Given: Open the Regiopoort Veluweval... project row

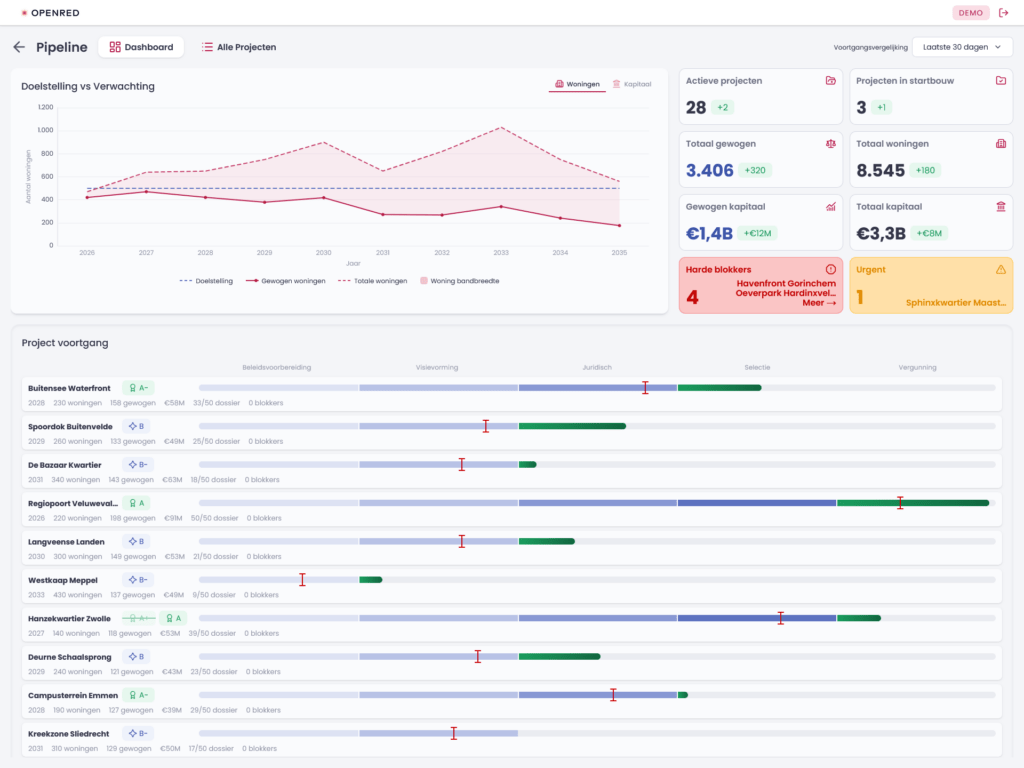Looking at the screenshot, I should 511,510.
